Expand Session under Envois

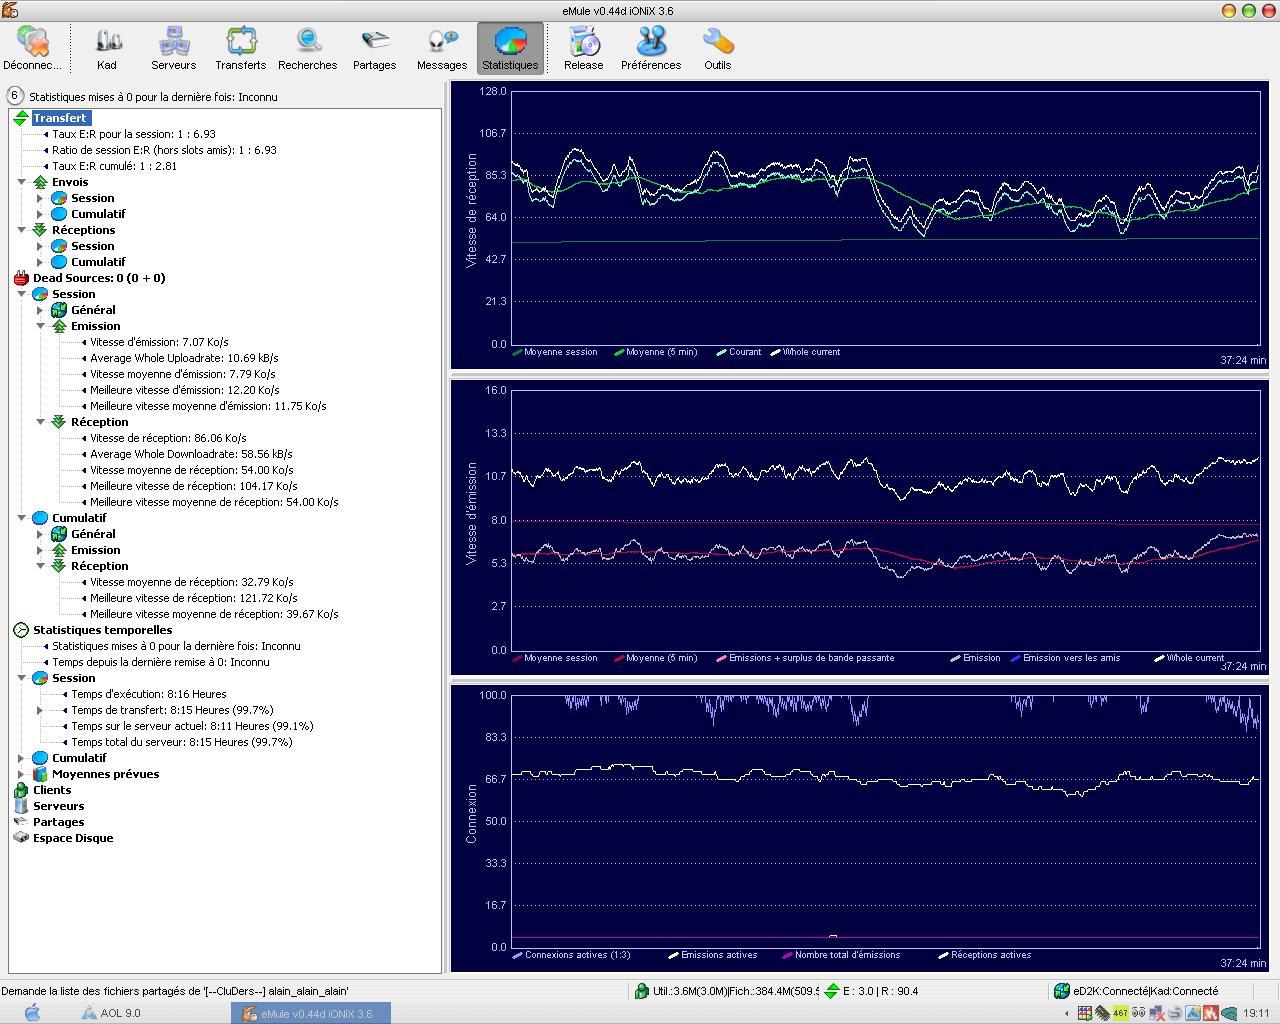point(40,198)
